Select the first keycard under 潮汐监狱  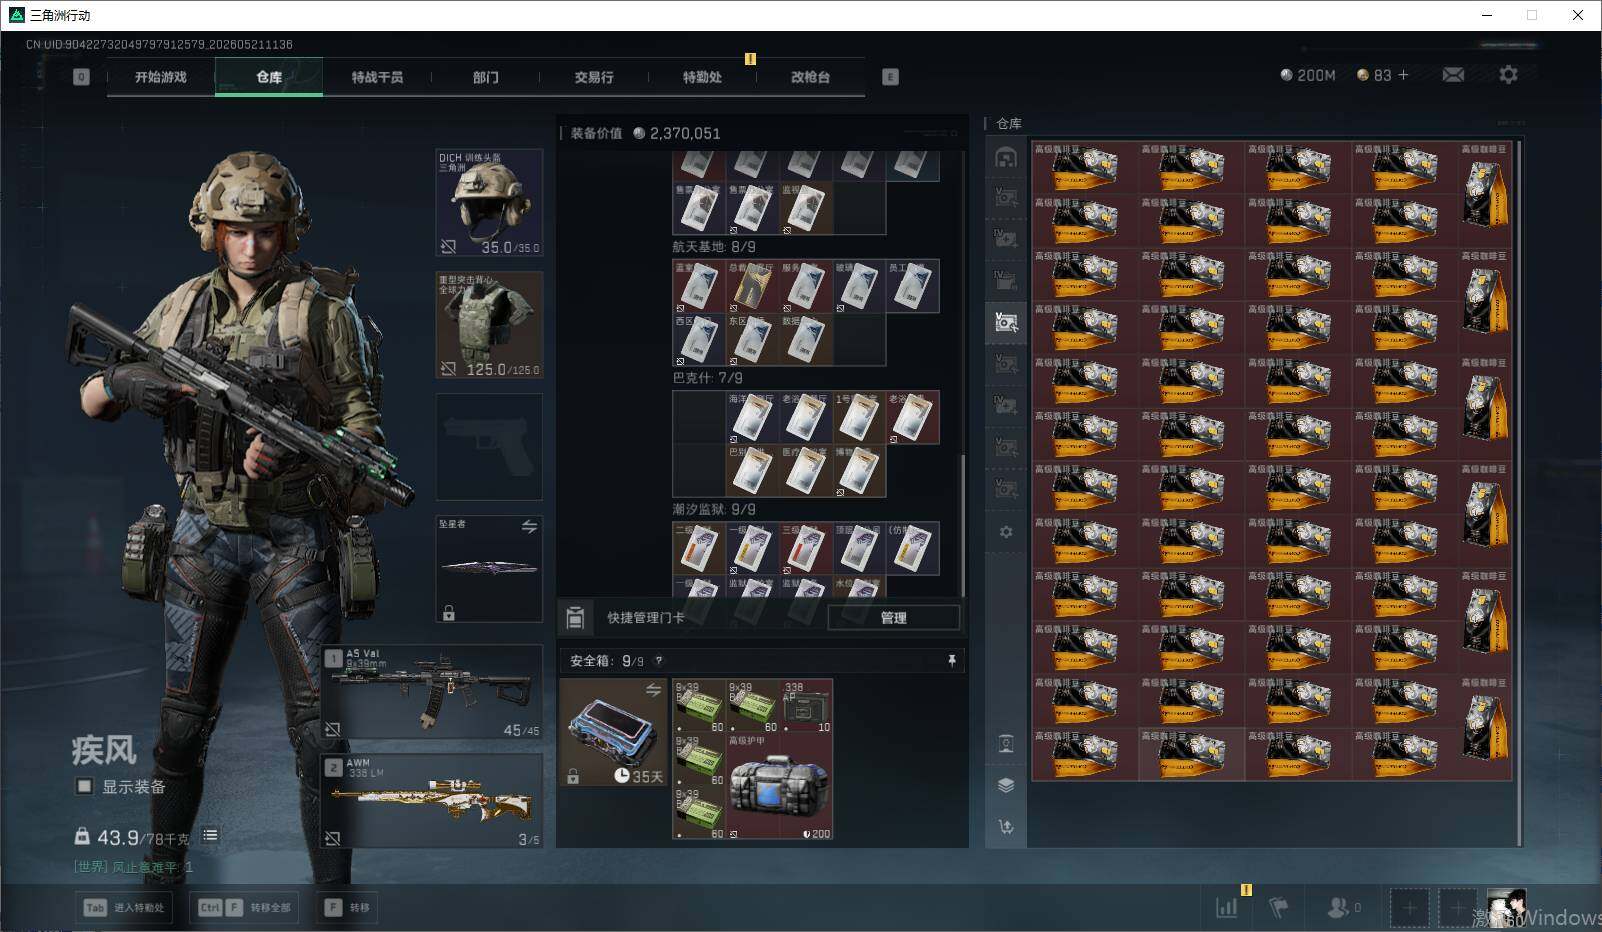[x=699, y=549]
